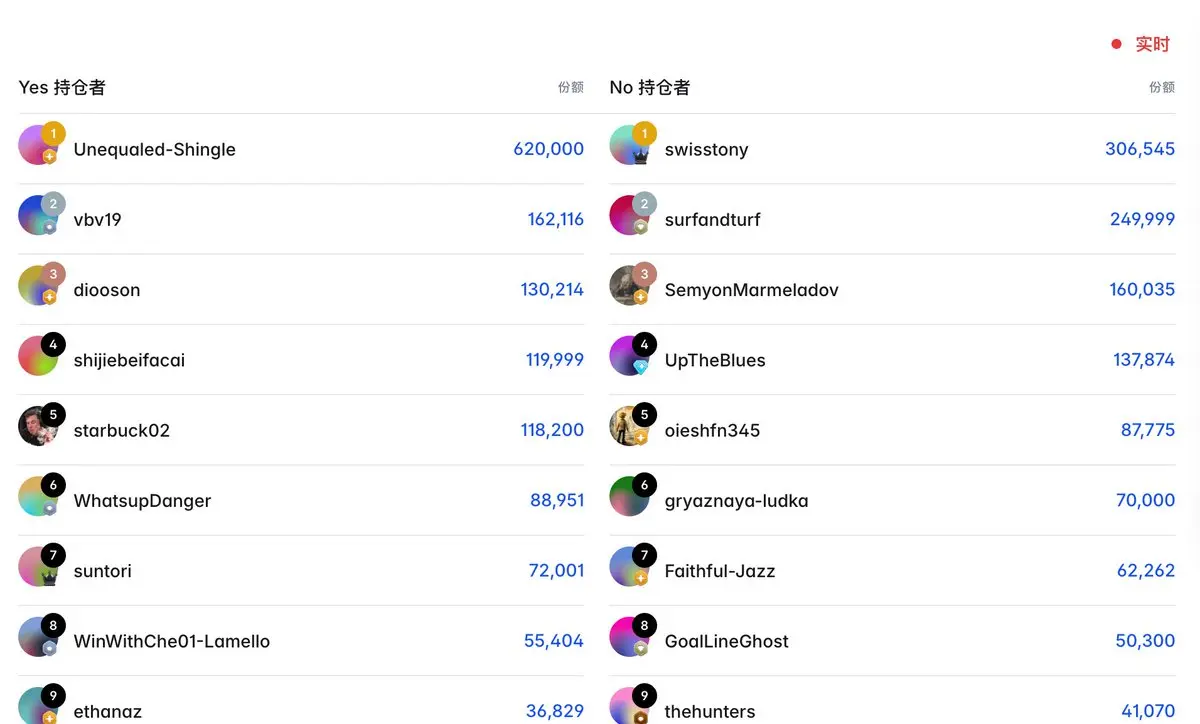This screenshot has height=724, width=1200.
Task: Click starbuck02's profile photo
Action: (38, 427)
